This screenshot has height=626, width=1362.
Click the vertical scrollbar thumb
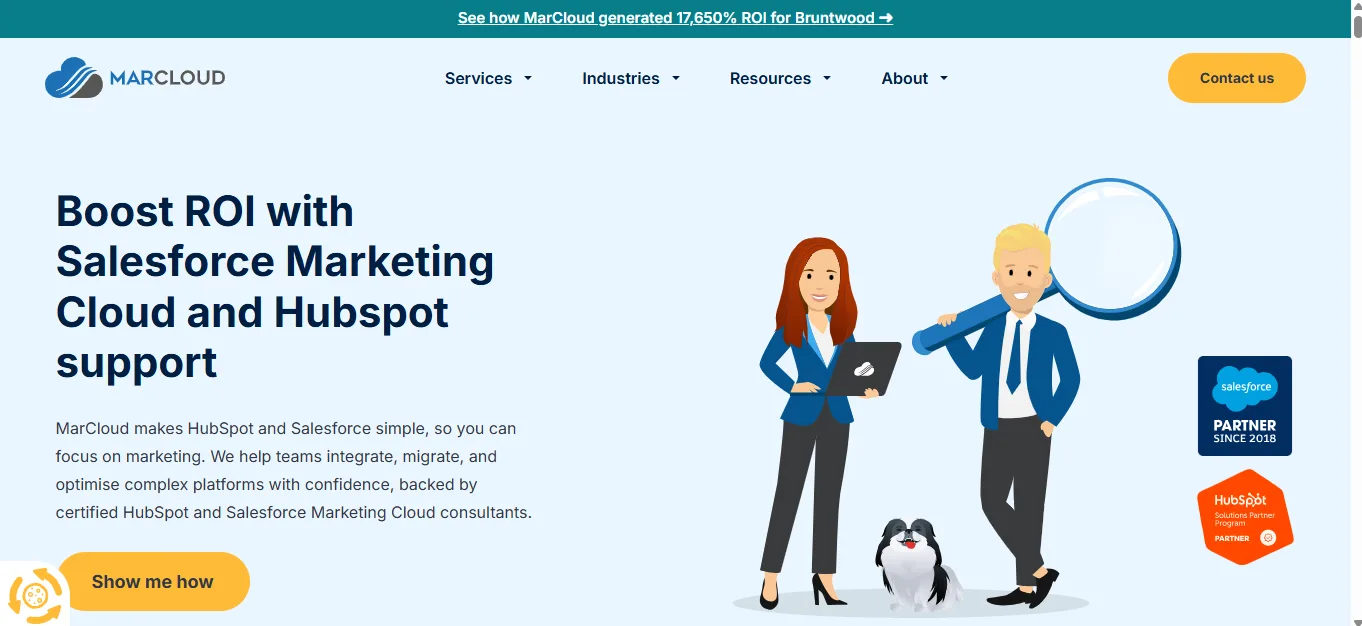pyautogui.click(x=1355, y=26)
